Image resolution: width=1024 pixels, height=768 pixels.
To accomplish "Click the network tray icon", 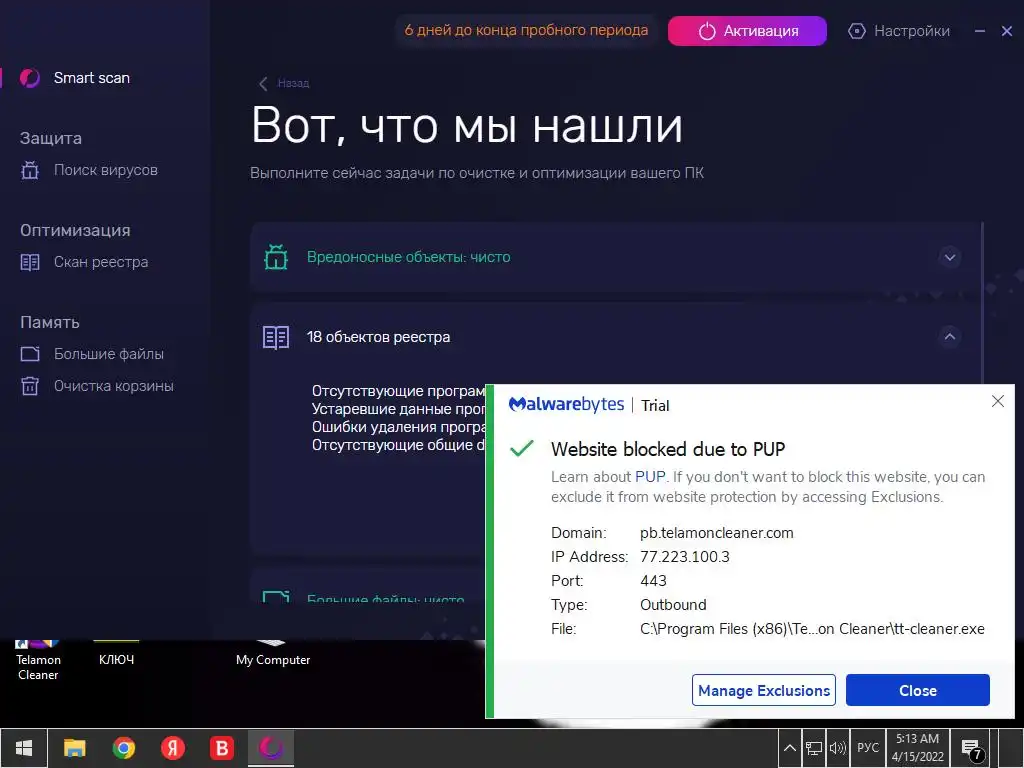I will coord(814,748).
